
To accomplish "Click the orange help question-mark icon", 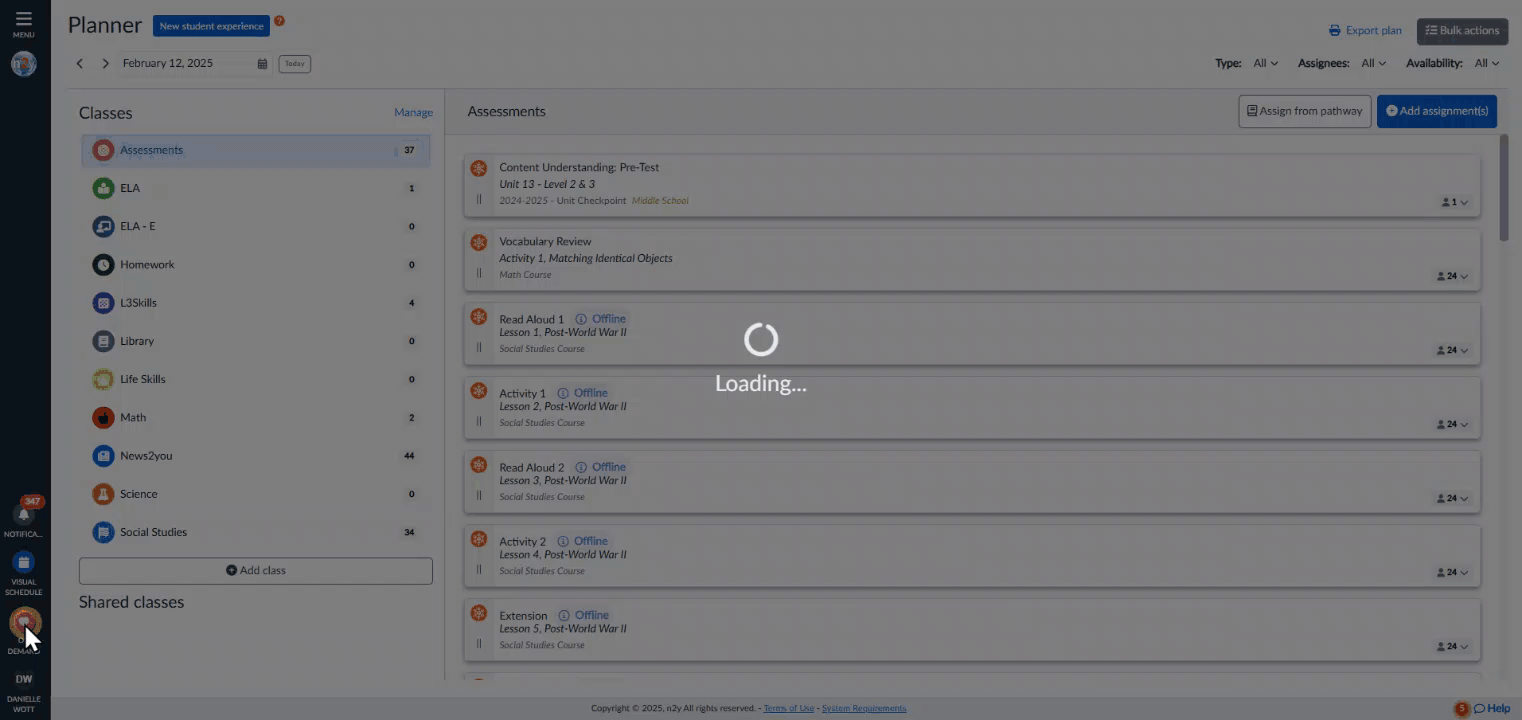I will click(279, 21).
